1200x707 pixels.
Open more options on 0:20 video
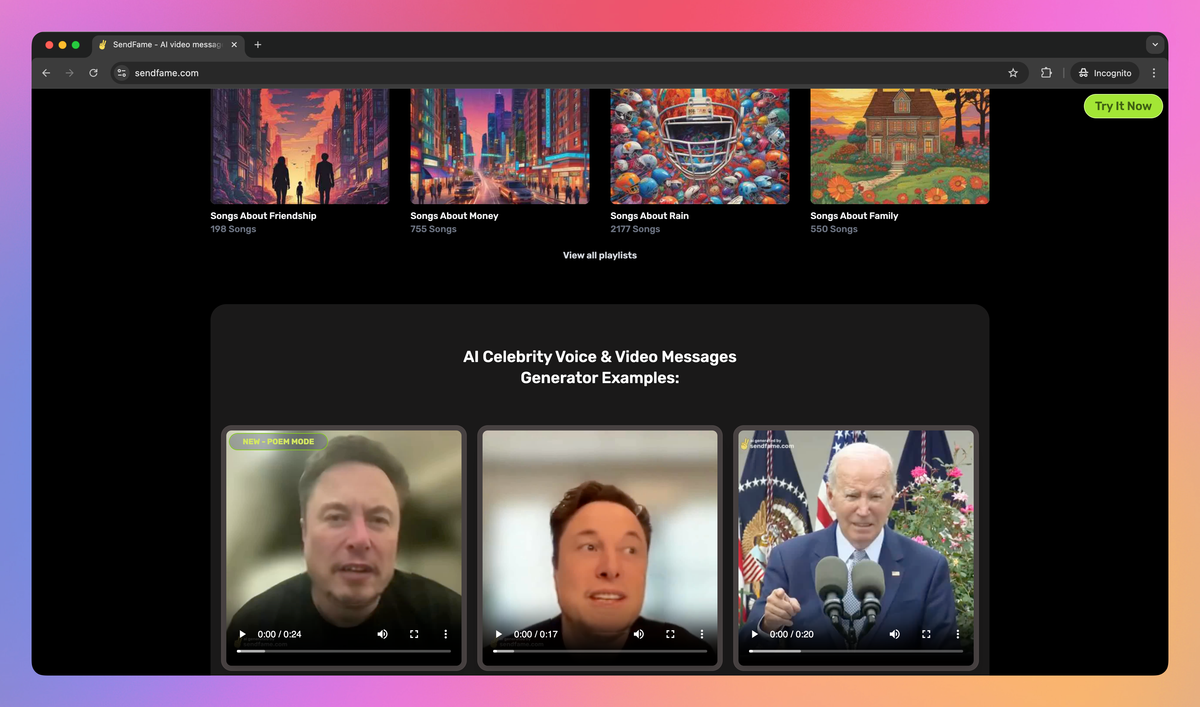point(958,634)
